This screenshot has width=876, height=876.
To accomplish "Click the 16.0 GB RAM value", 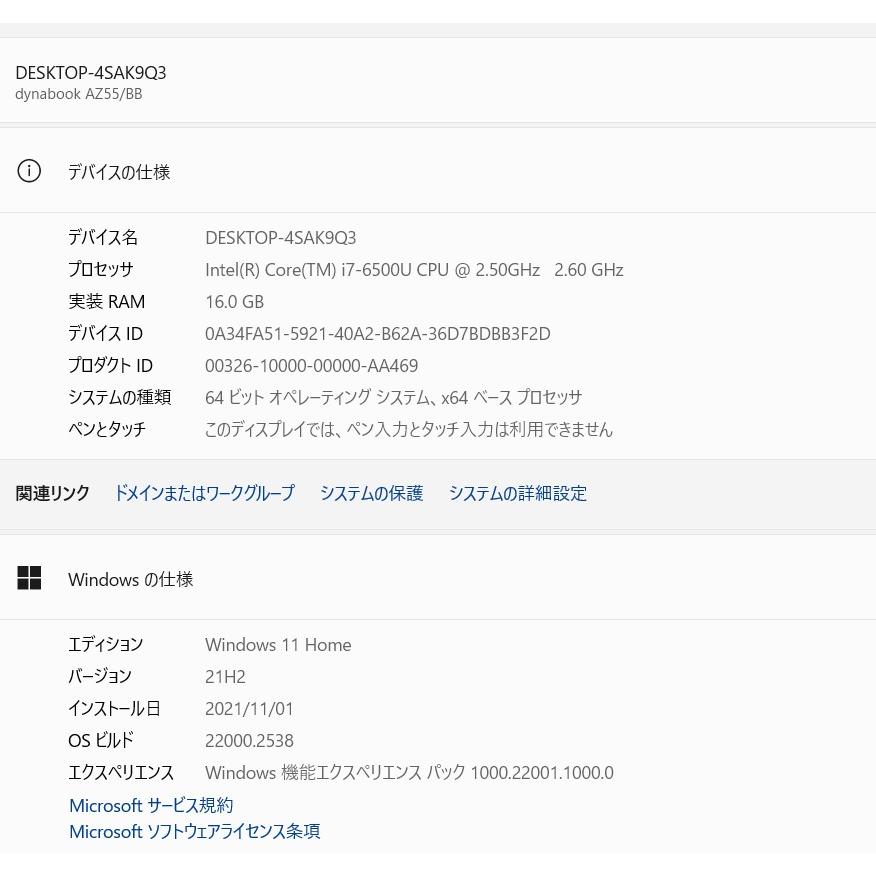I will click(x=234, y=301).
